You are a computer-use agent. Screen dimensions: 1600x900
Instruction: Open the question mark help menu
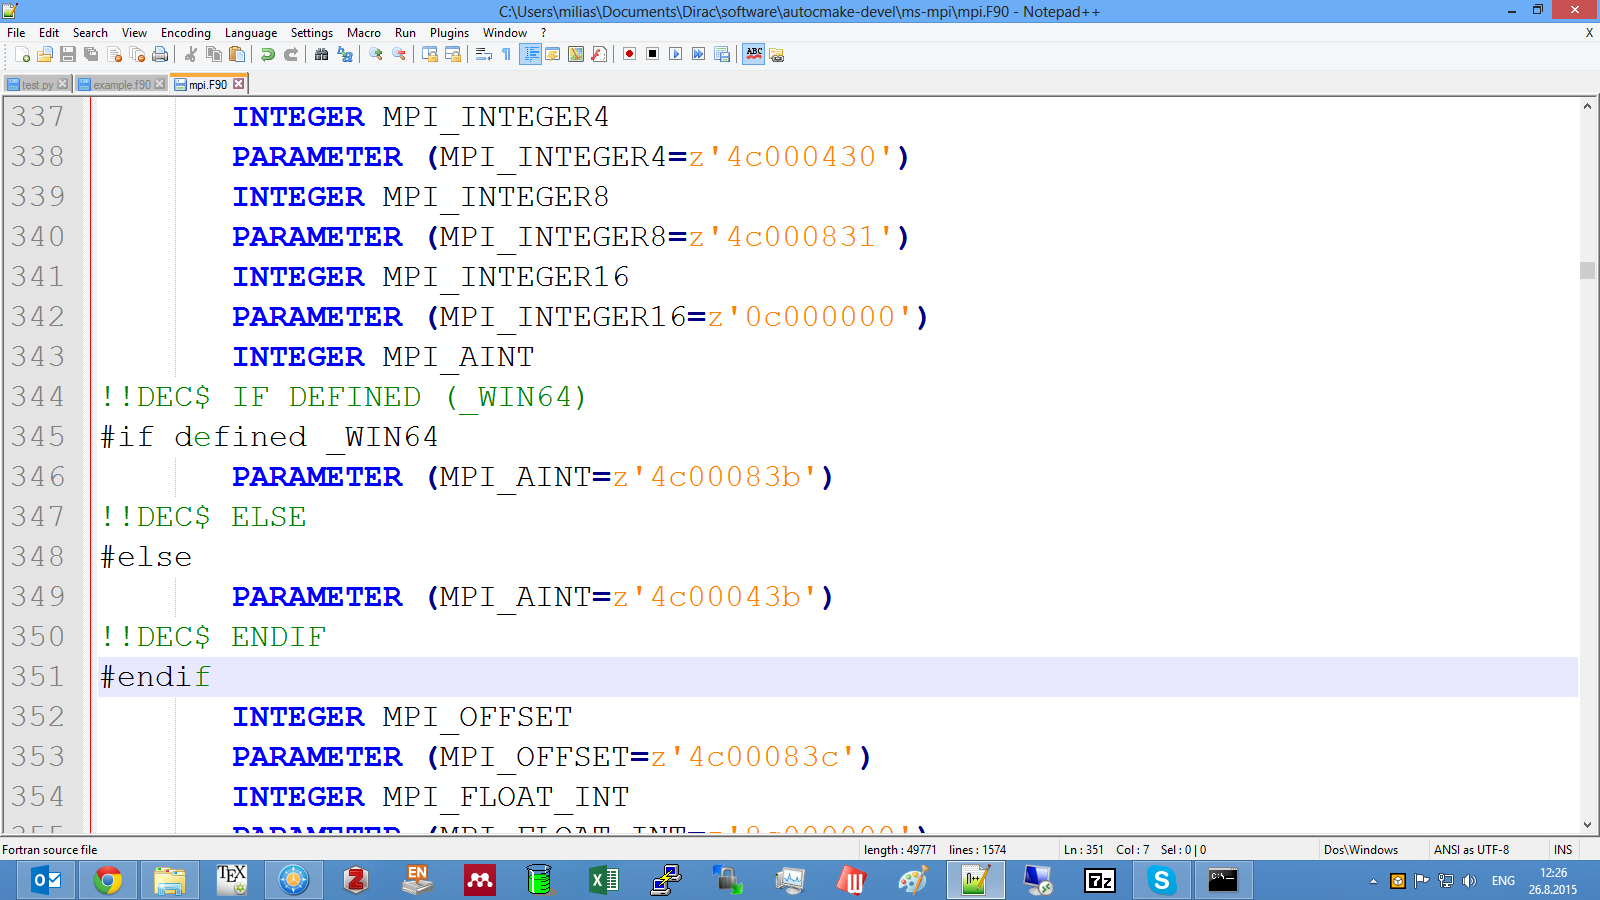tap(544, 33)
